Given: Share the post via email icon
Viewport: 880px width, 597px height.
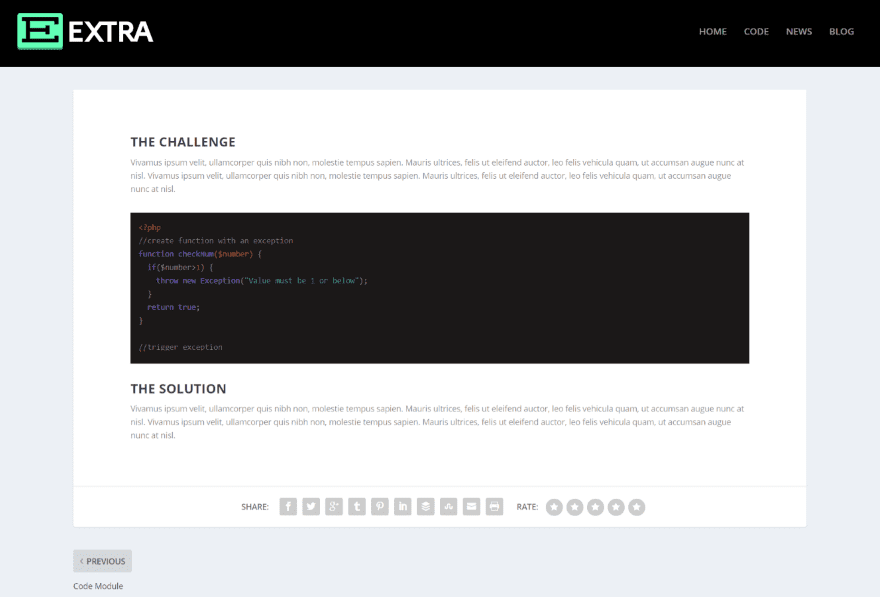Looking at the screenshot, I should 472,507.
